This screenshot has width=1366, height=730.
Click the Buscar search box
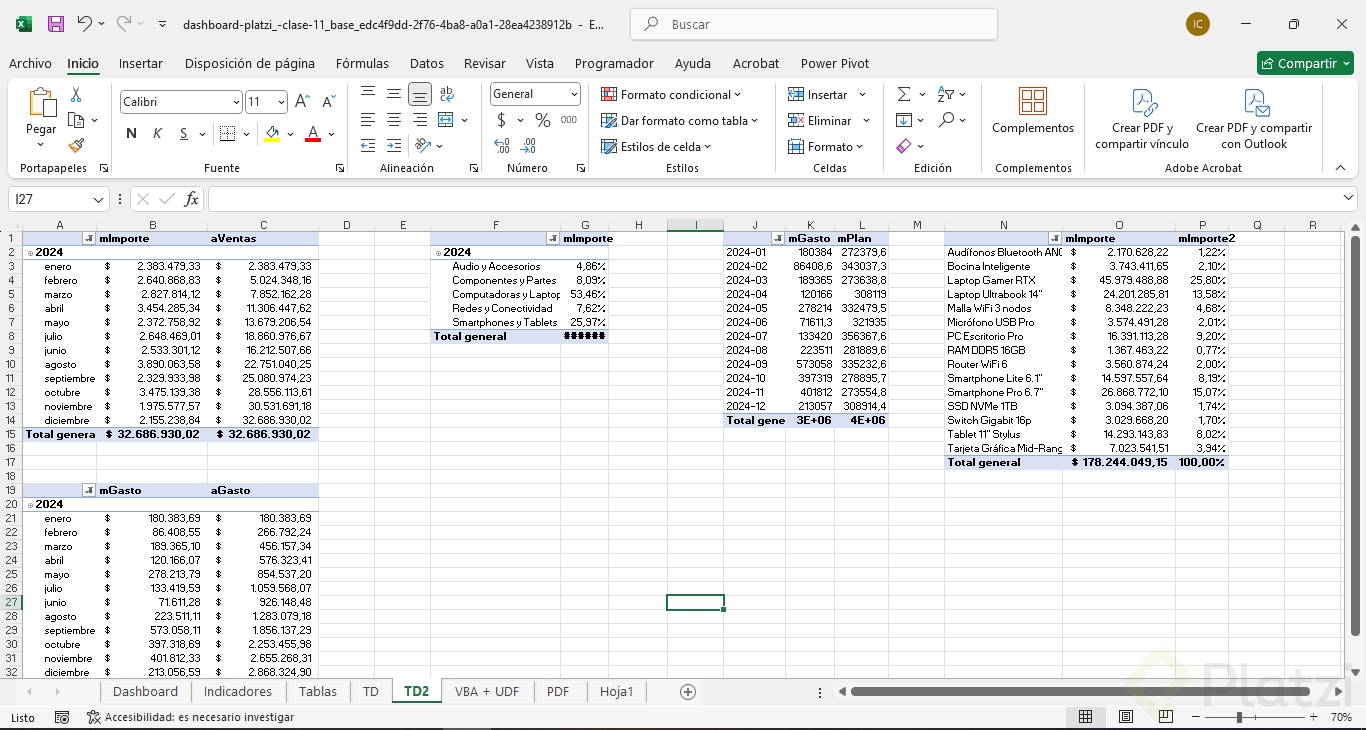pos(815,24)
